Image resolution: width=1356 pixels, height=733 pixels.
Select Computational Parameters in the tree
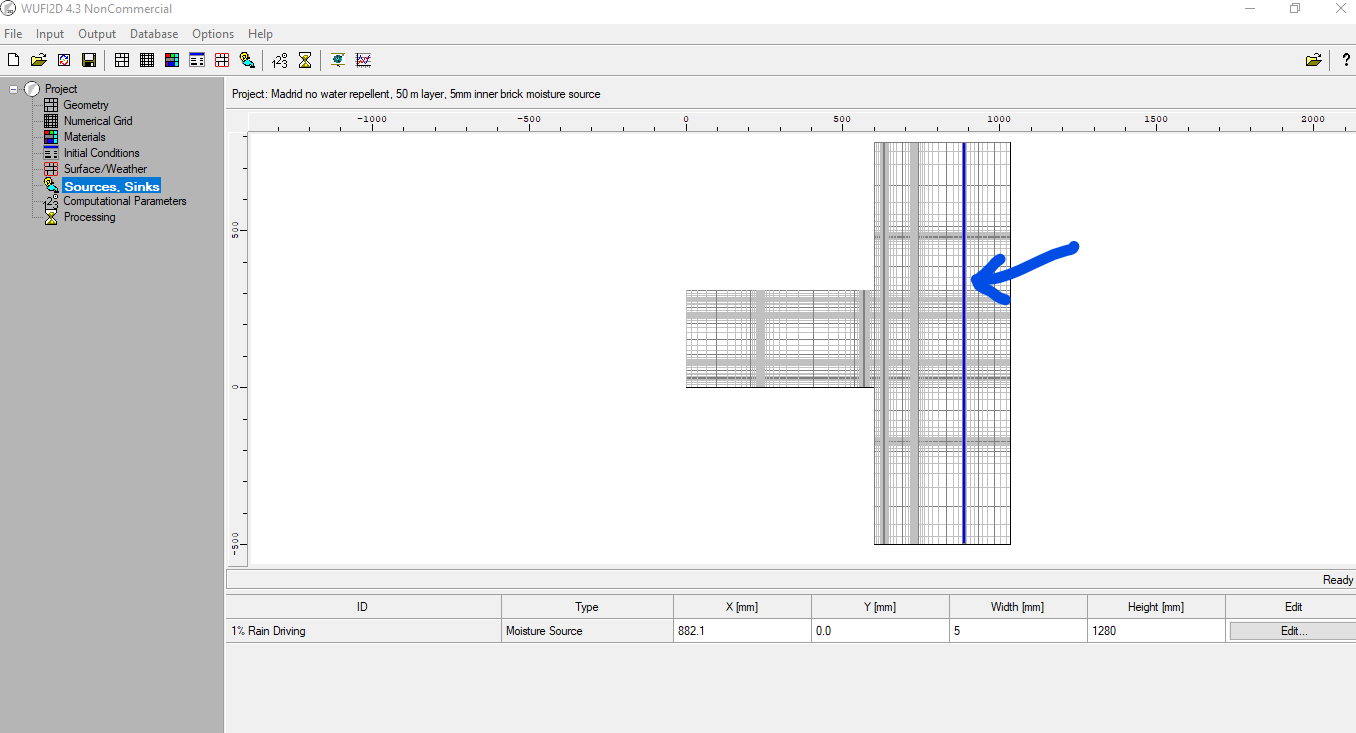point(124,201)
